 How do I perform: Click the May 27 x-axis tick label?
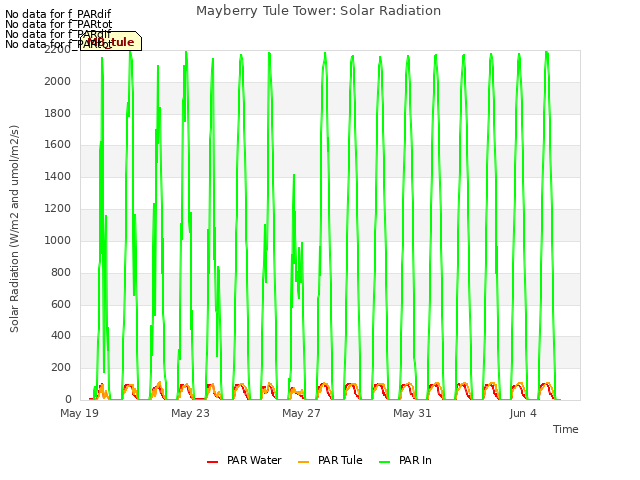coord(301,413)
